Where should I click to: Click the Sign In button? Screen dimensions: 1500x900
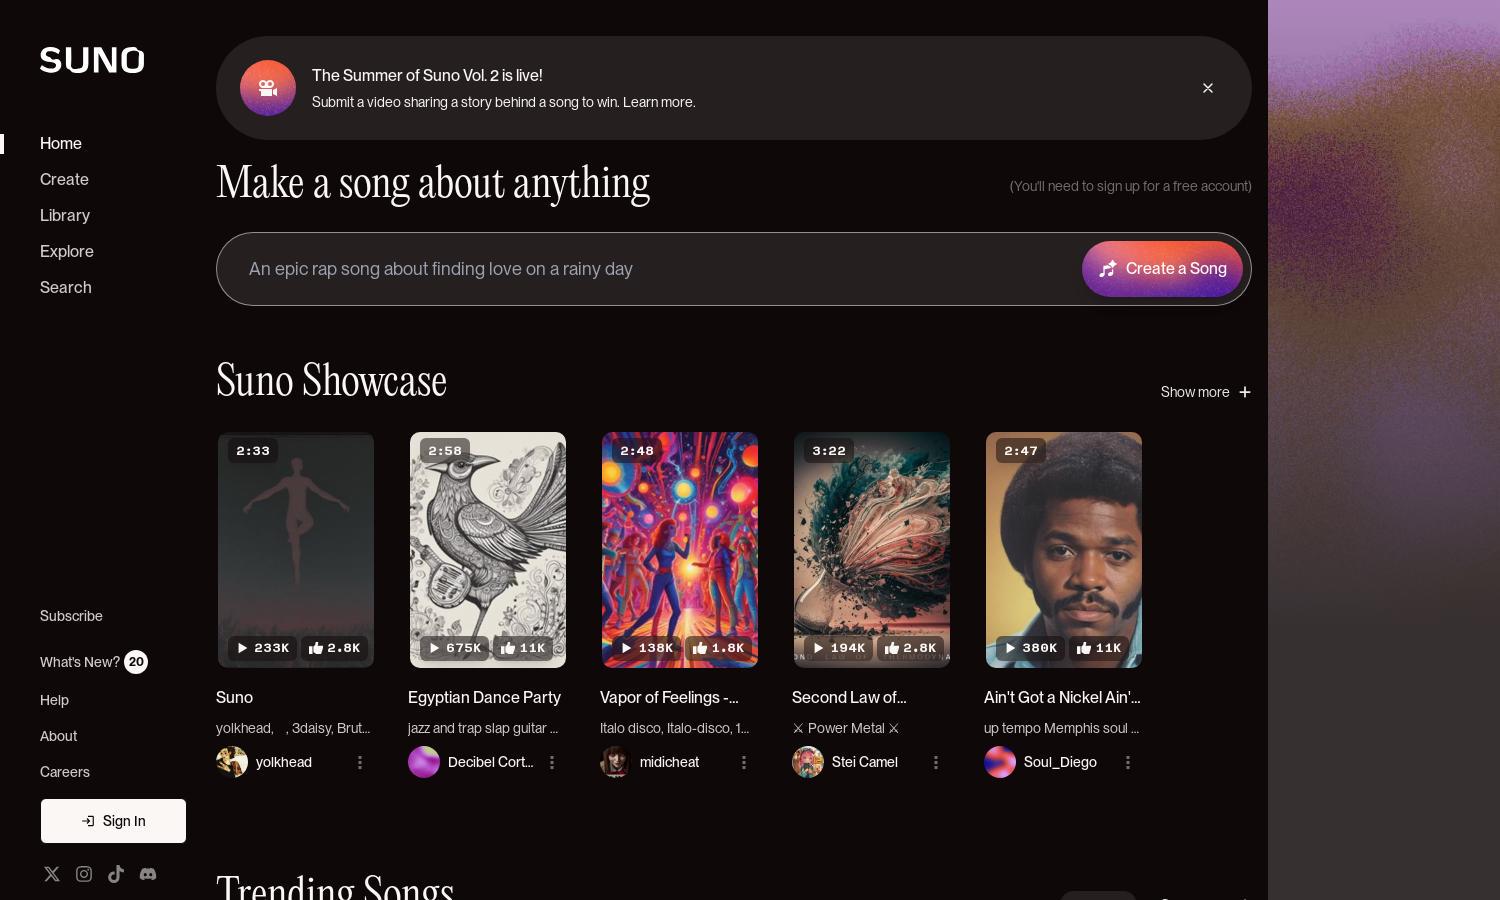113,821
